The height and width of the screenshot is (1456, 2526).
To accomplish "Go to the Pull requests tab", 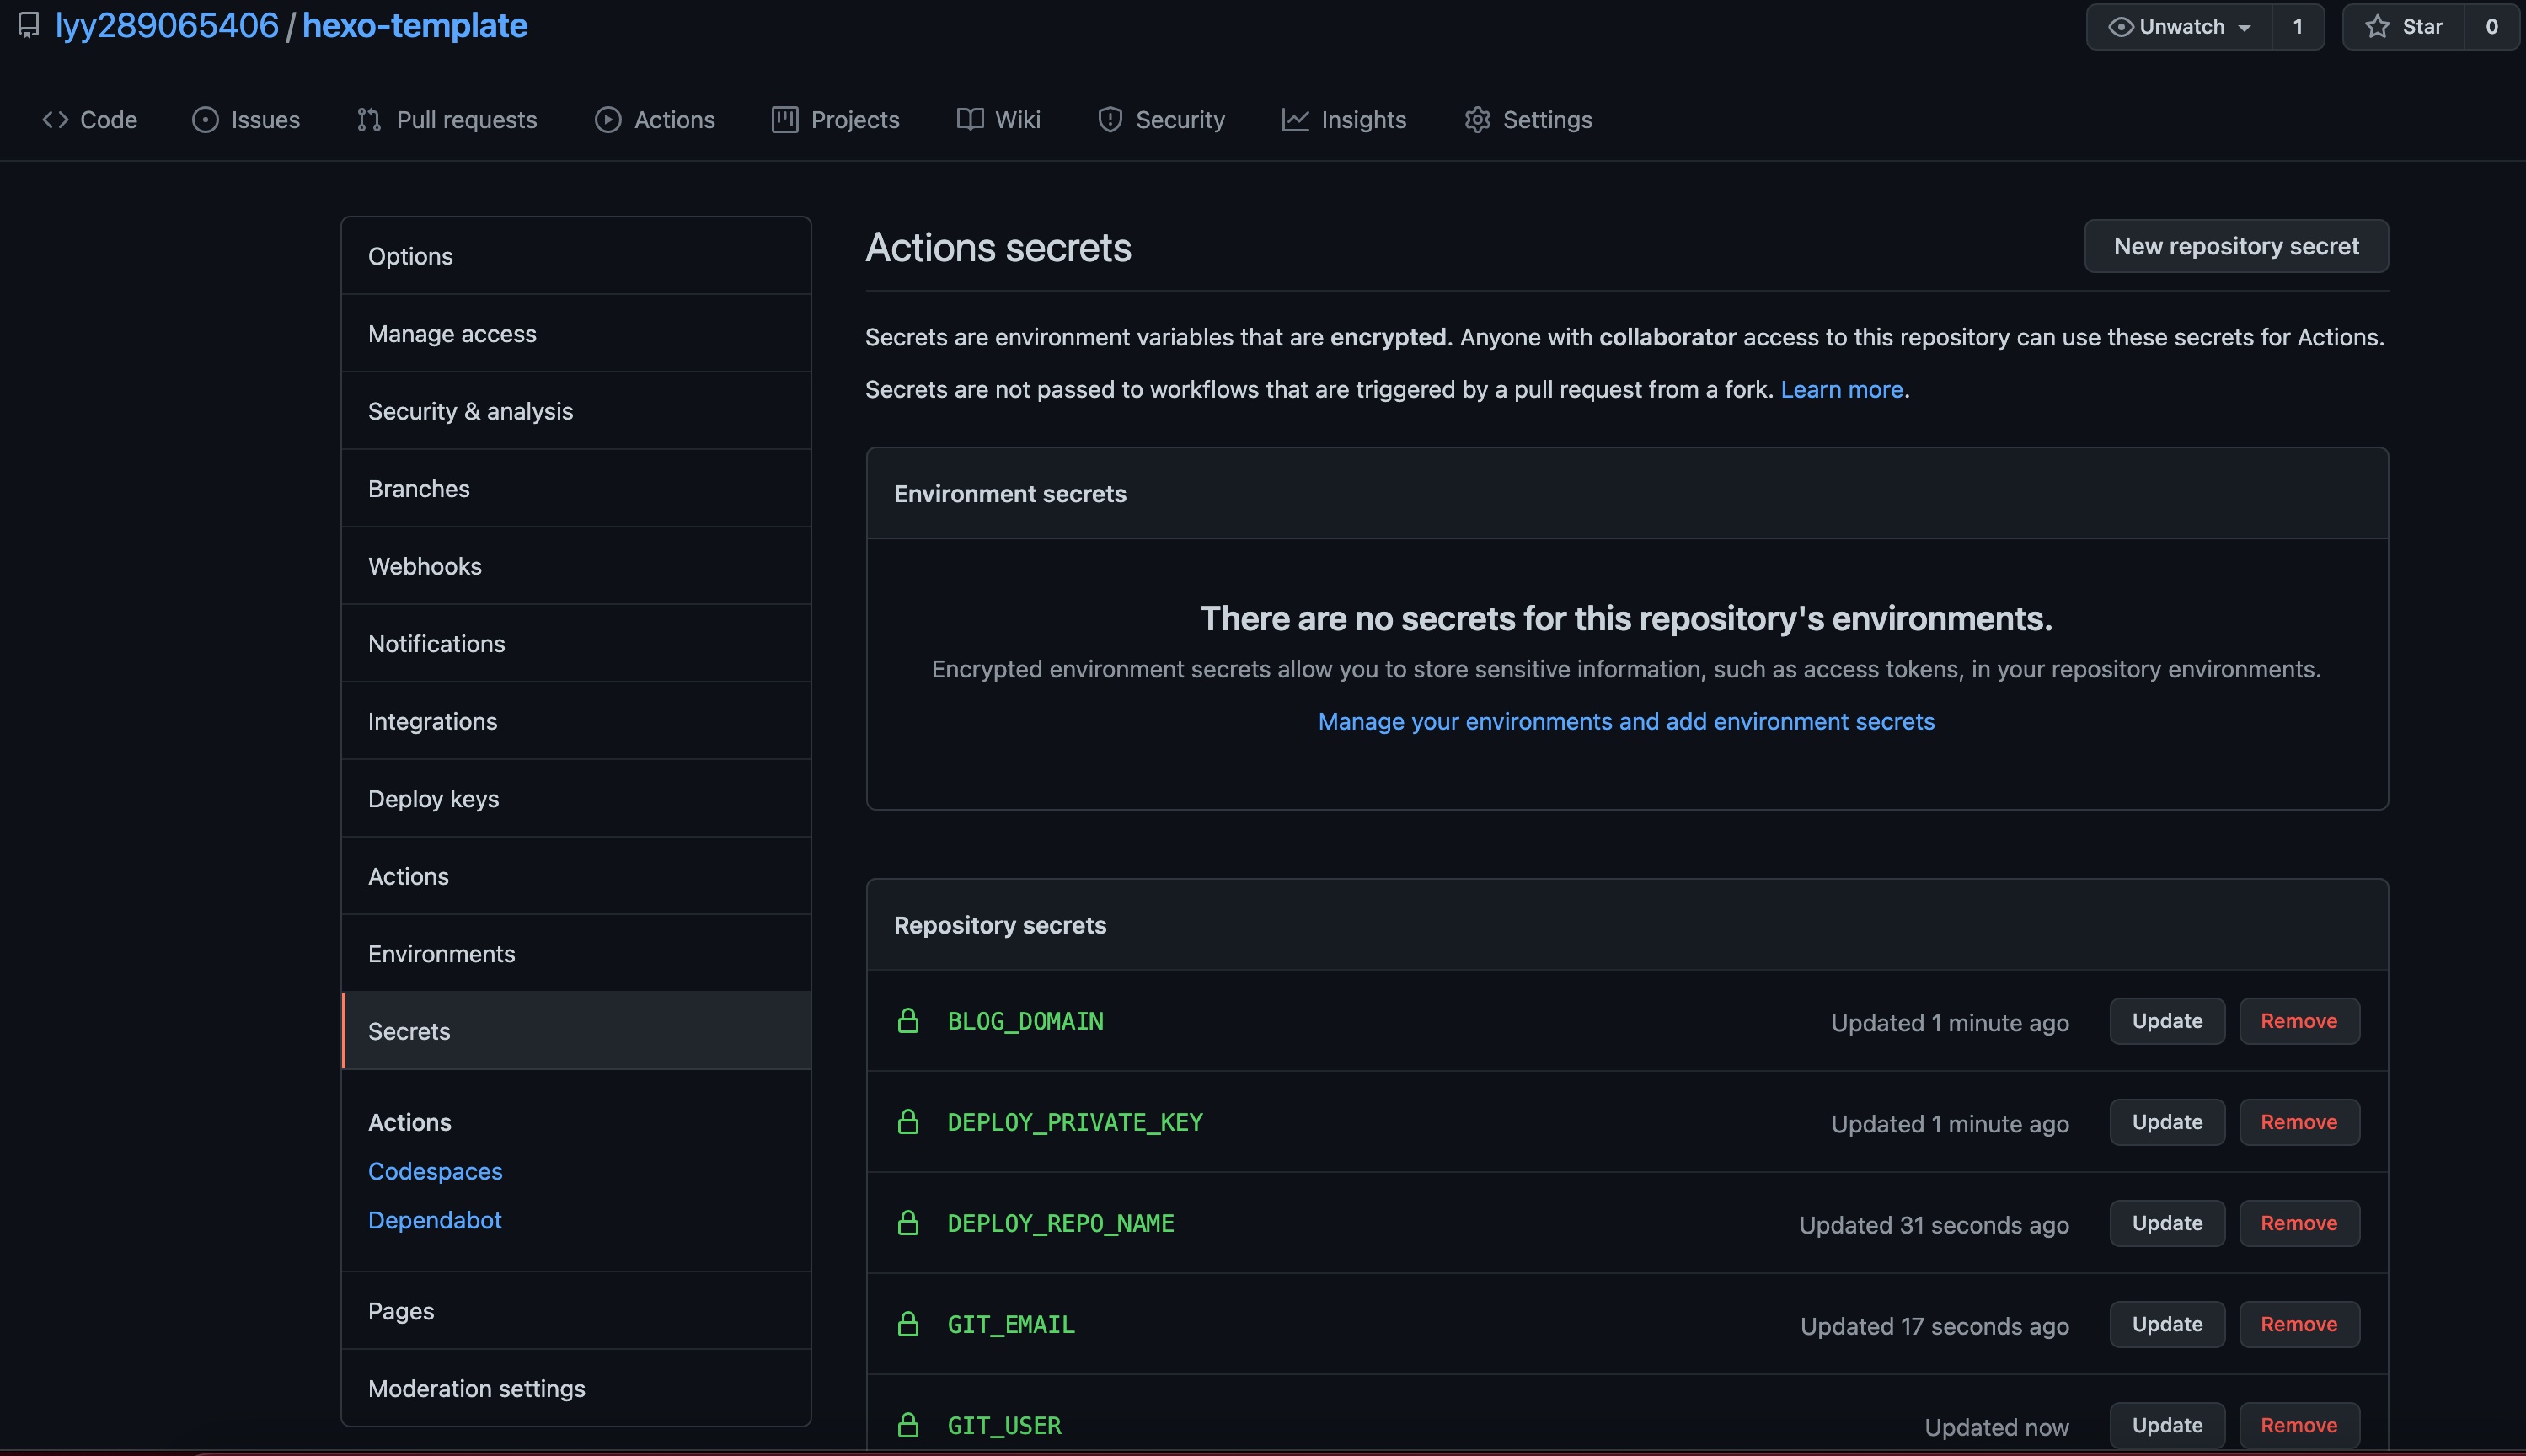I will 447,120.
